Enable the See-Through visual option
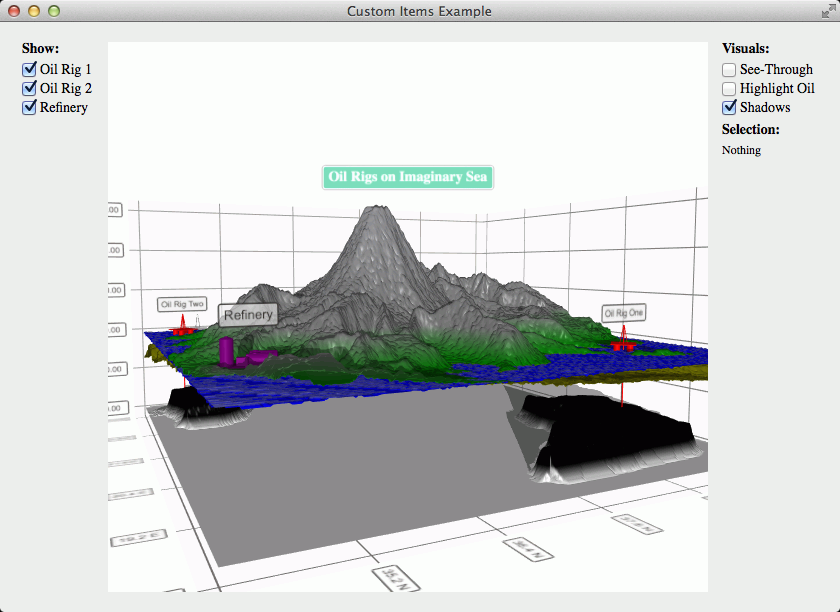 click(730, 70)
